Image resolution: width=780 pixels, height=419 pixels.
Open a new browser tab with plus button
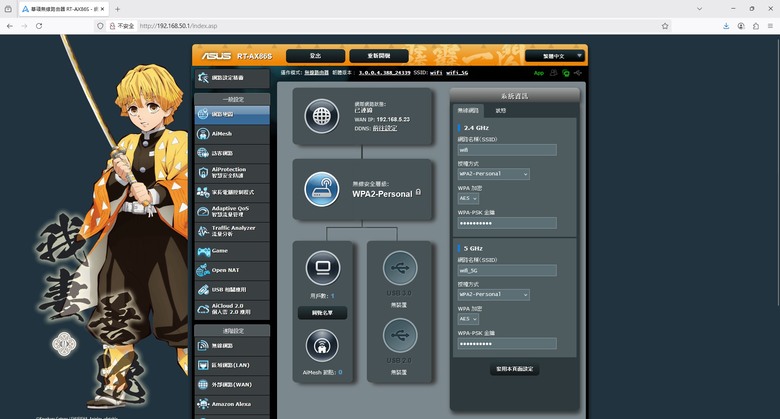tap(117, 9)
